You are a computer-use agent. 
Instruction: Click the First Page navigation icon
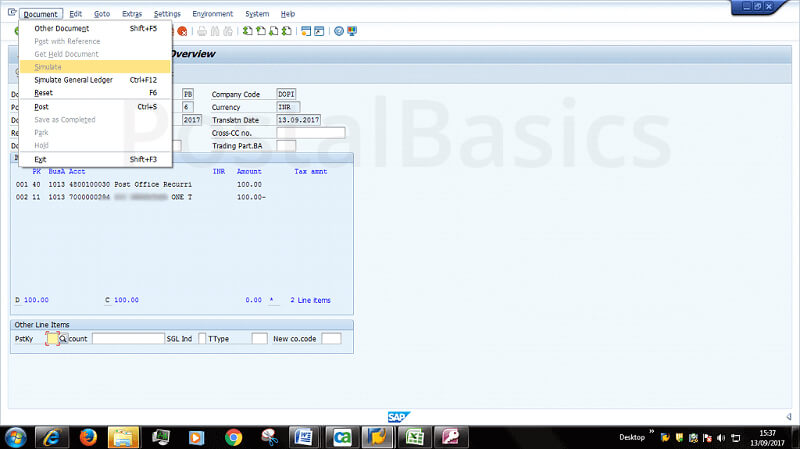point(248,31)
